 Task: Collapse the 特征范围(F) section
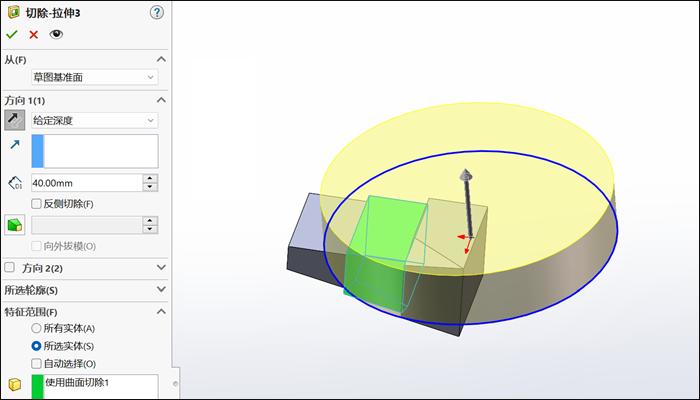click(161, 311)
